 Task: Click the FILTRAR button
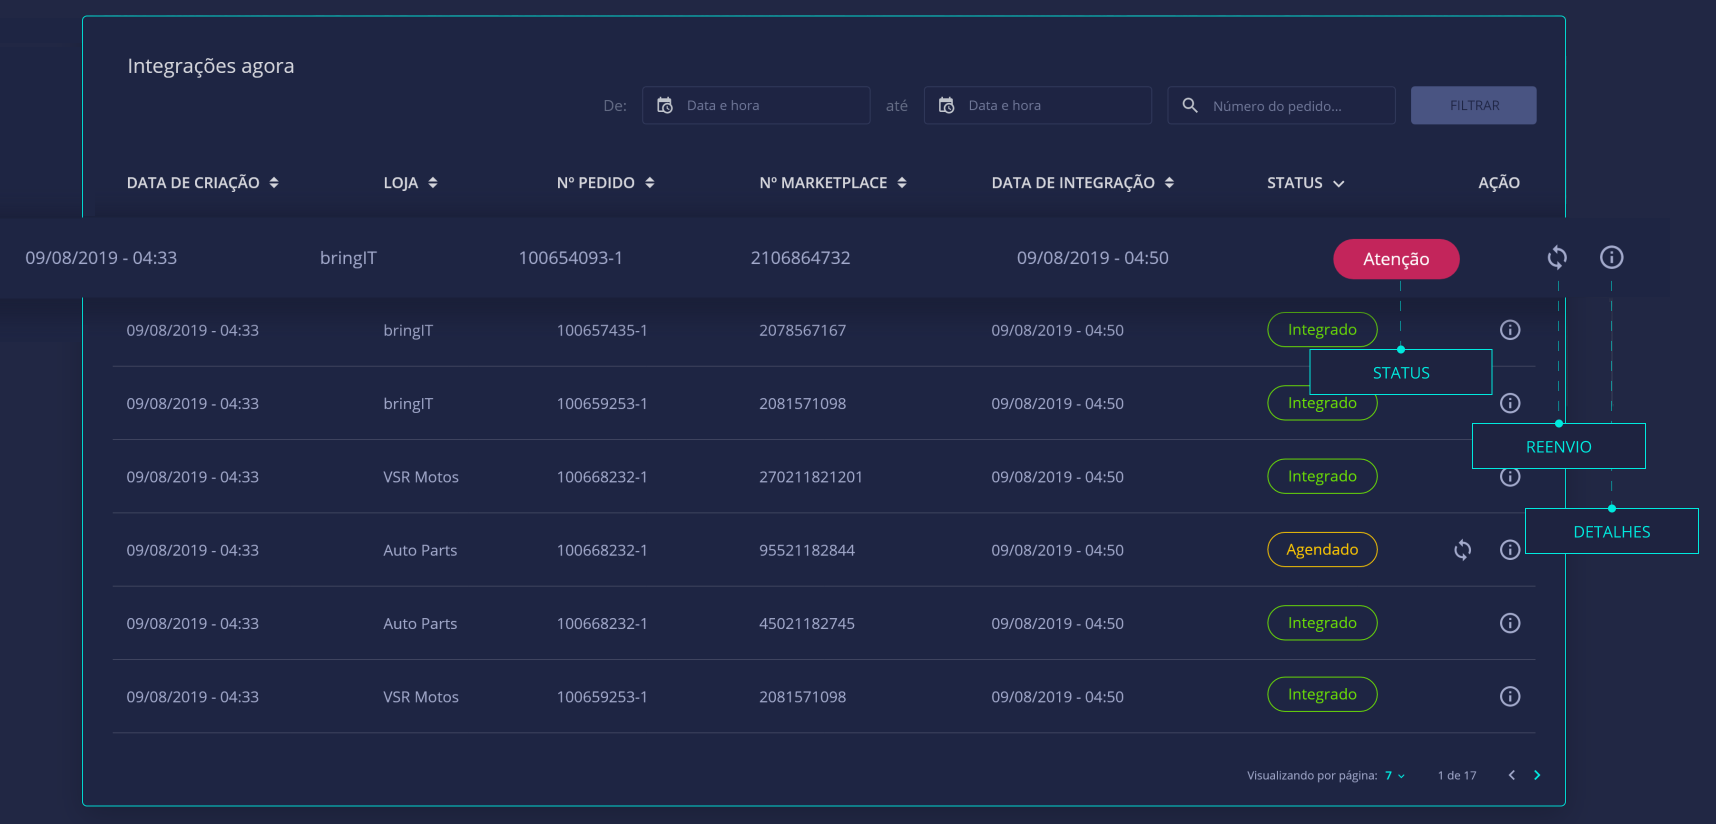[1474, 105]
